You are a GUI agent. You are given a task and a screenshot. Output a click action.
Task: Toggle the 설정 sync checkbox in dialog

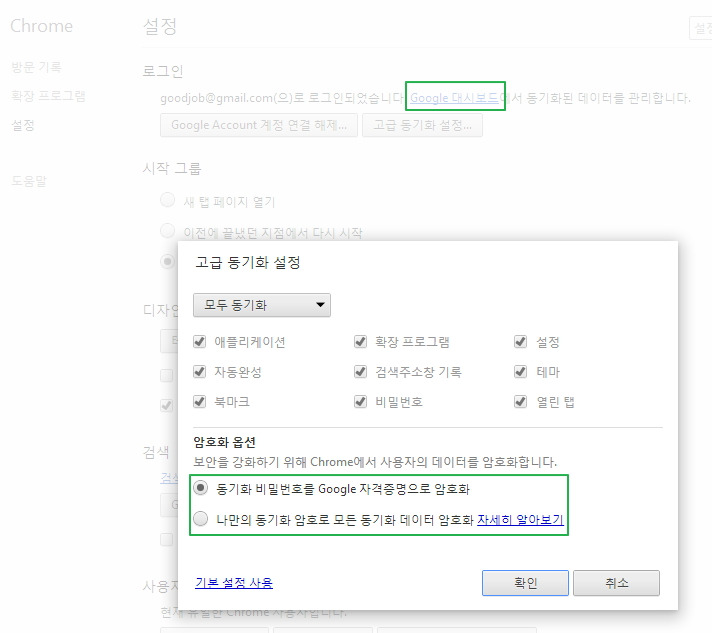[520, 341]
